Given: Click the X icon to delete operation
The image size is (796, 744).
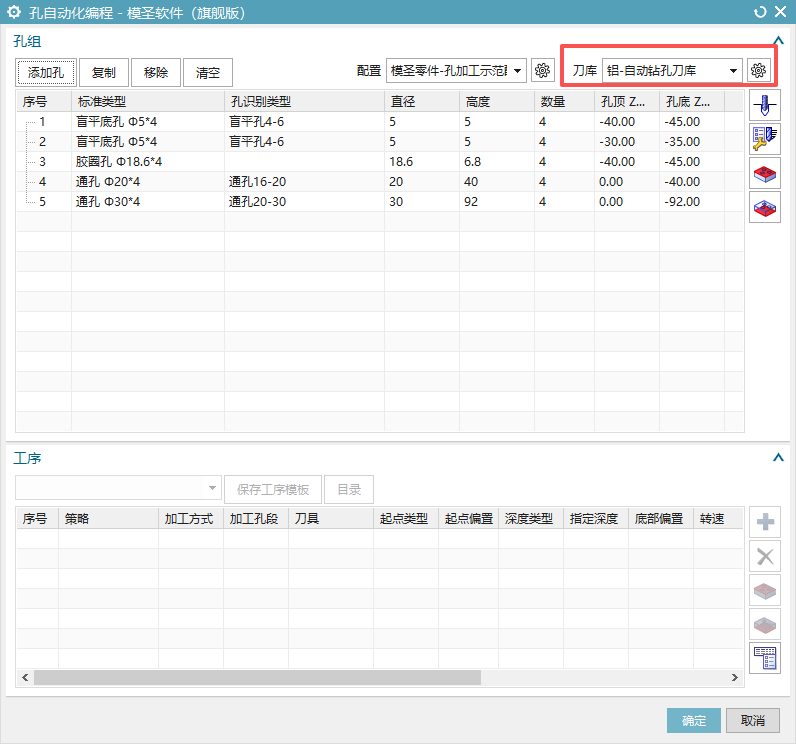Looking at the screenshot, I should click(x=765, y=556).
